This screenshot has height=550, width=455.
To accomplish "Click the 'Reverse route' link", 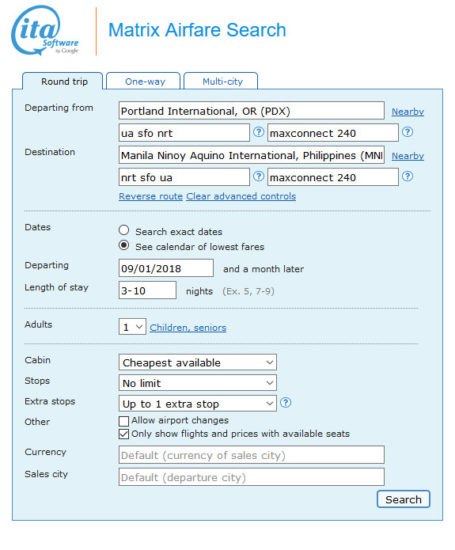I will (x=150, y=196).
